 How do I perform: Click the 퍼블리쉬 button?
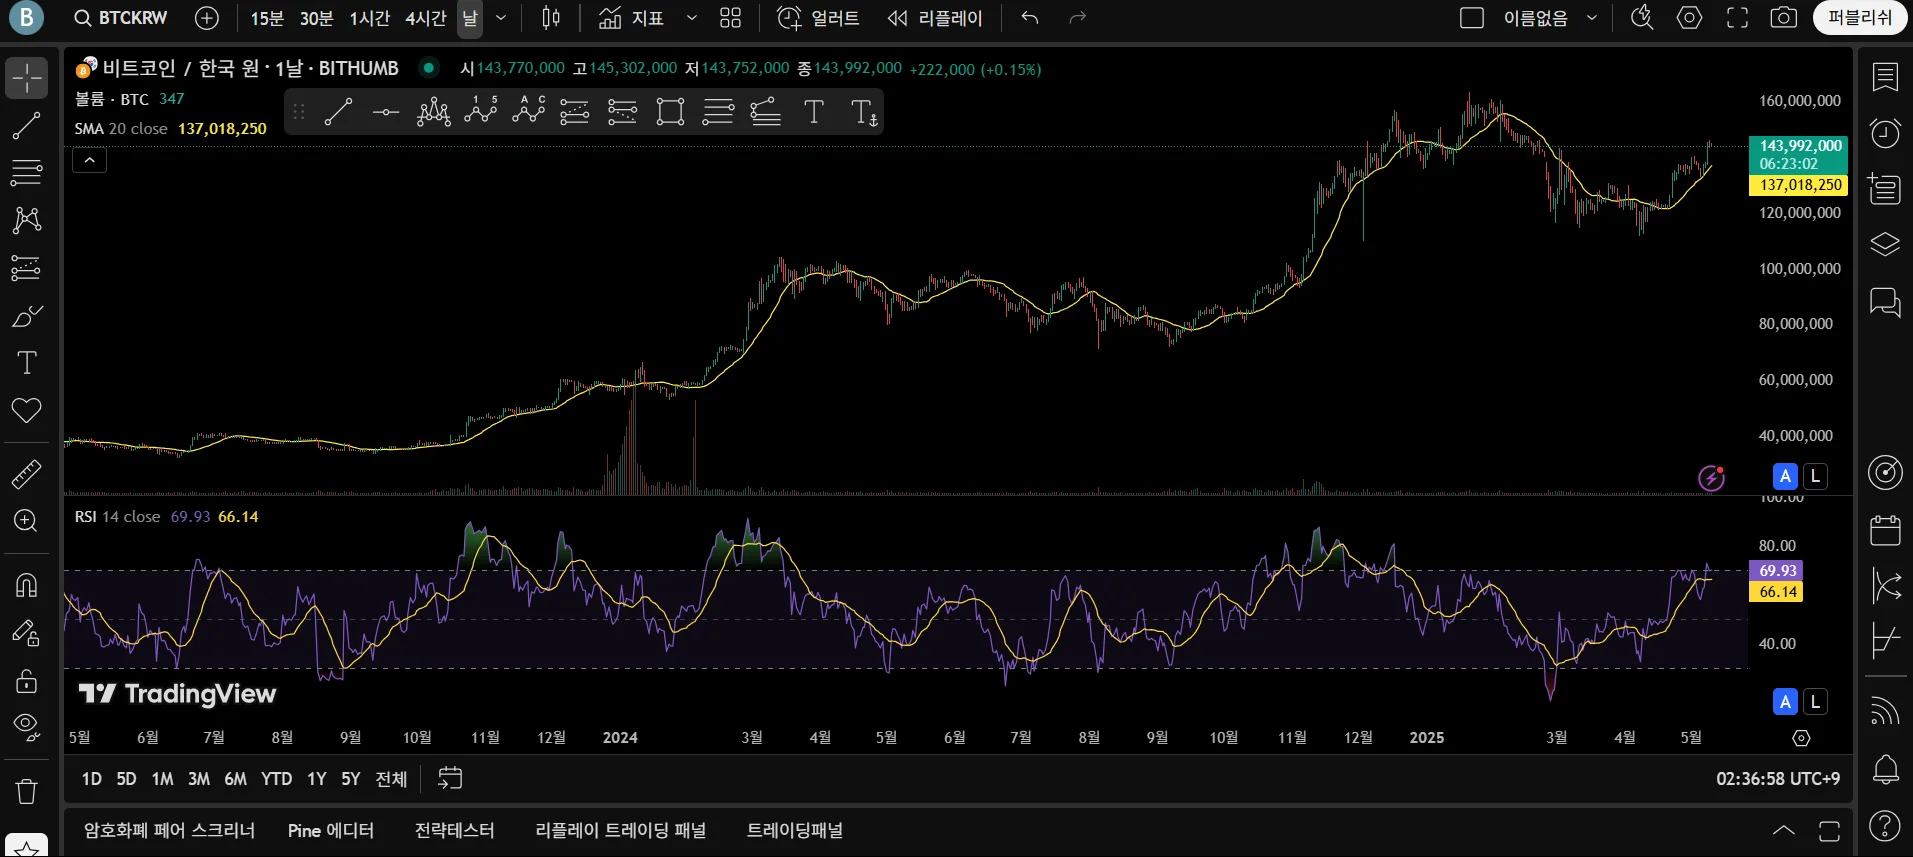click(1859, 18)
